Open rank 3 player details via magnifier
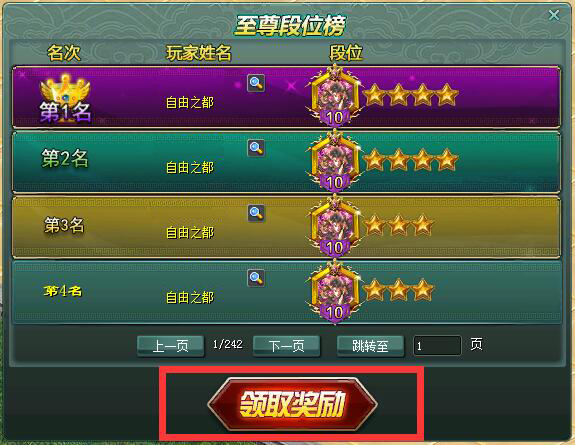Screen dimensions: 575x445 pos(256,213)
